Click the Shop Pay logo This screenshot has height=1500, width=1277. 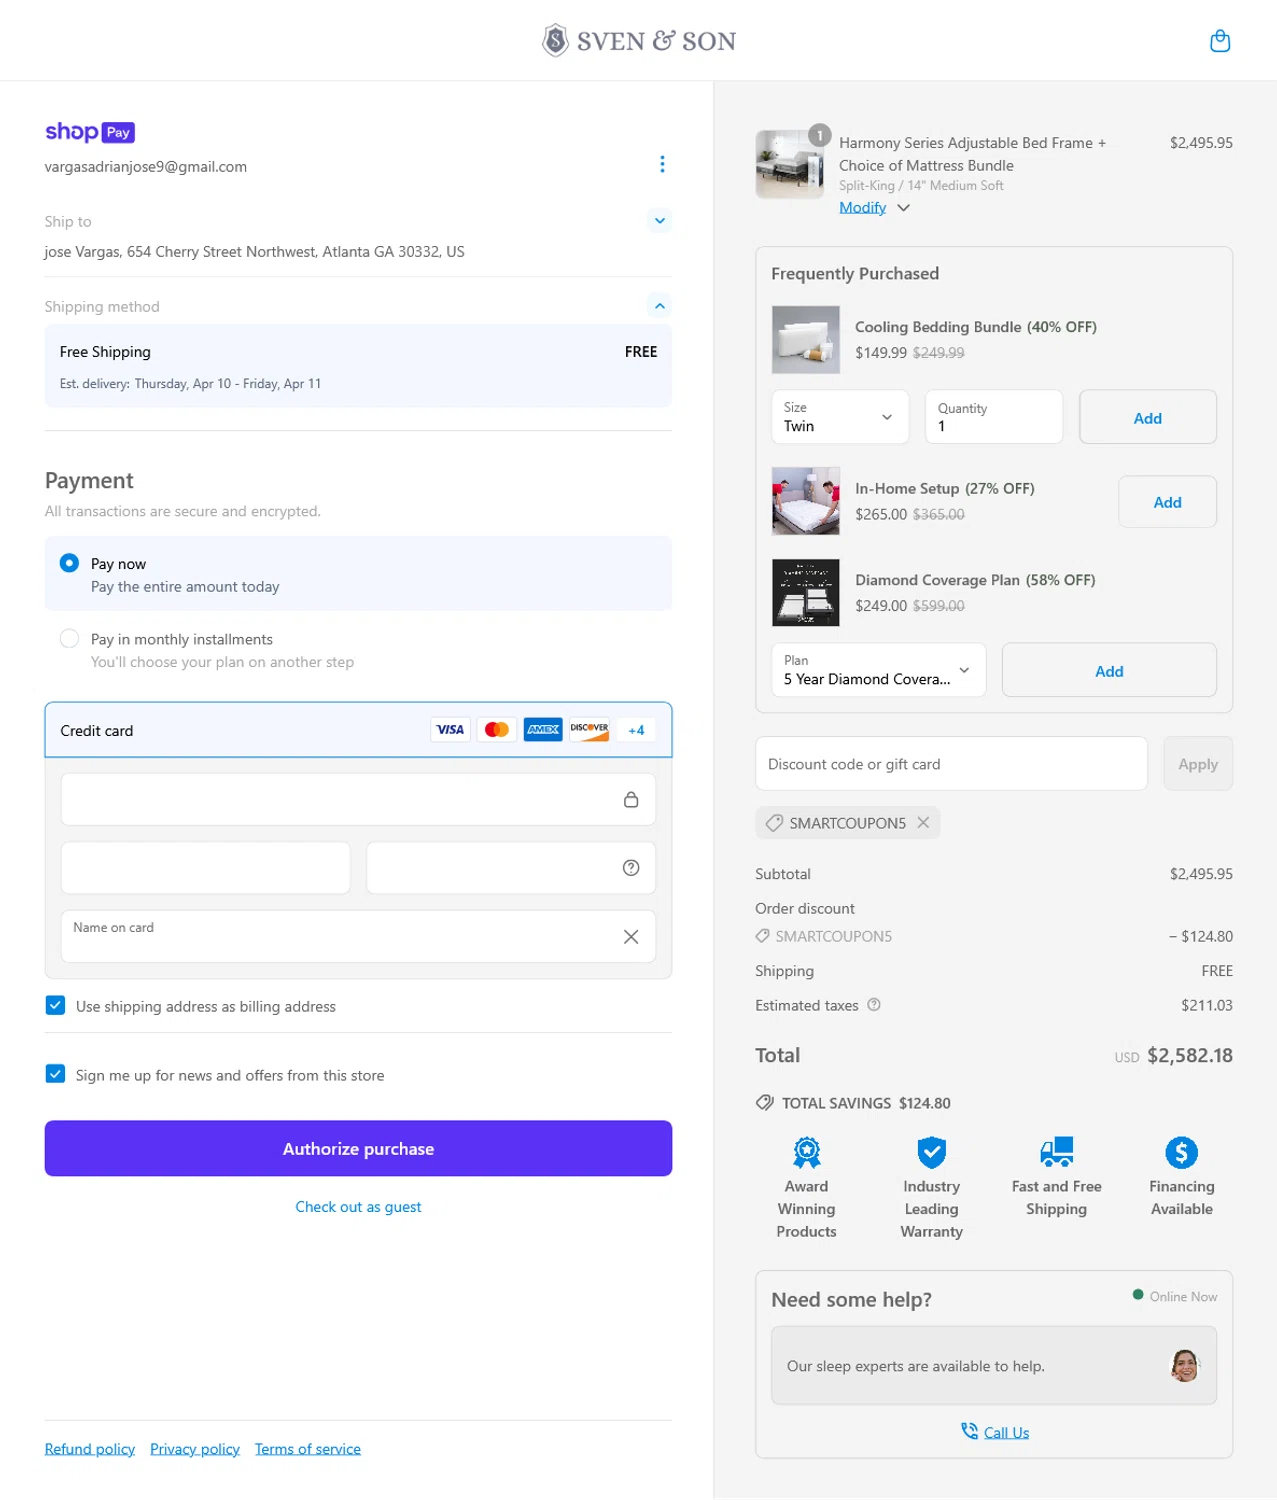point(90,132)
